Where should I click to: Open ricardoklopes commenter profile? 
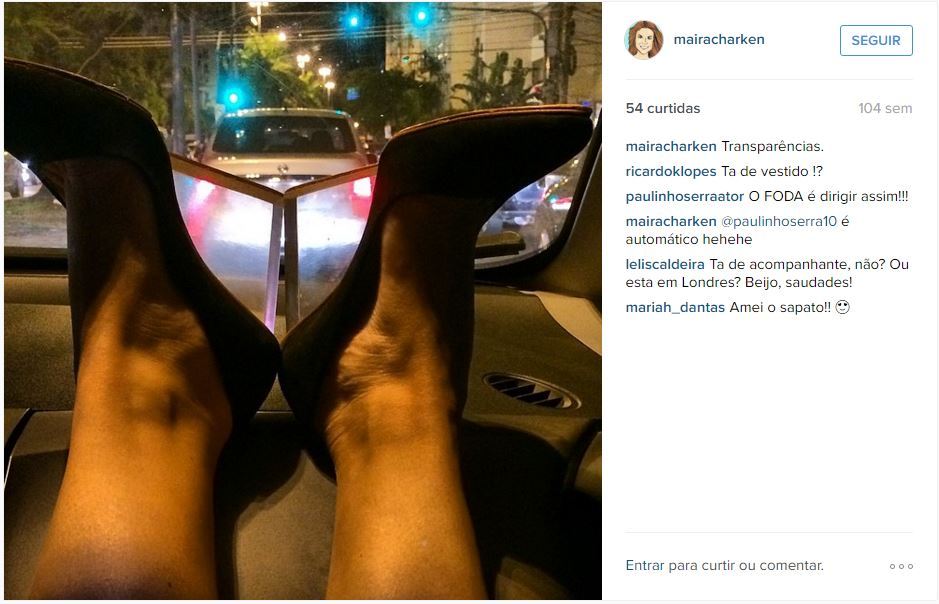pyautogui.click(x=671, y=171)
